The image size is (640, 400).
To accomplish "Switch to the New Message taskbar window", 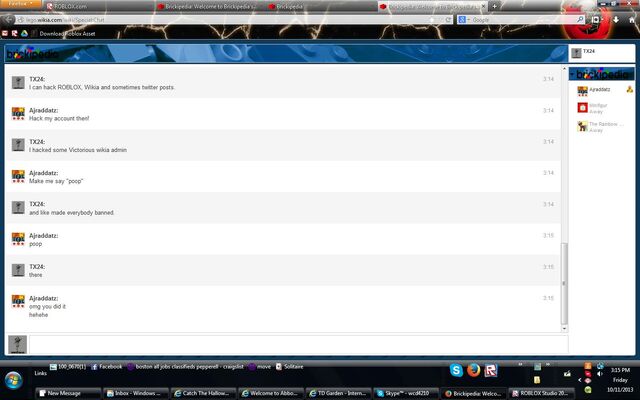I will click(69, 393).
